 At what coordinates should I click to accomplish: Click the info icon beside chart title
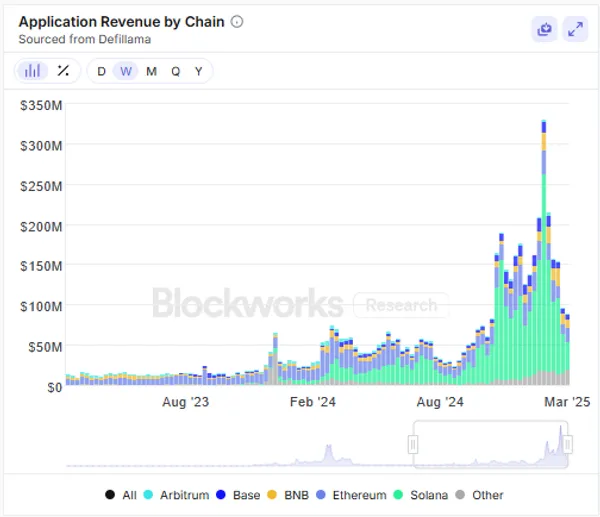237,21
